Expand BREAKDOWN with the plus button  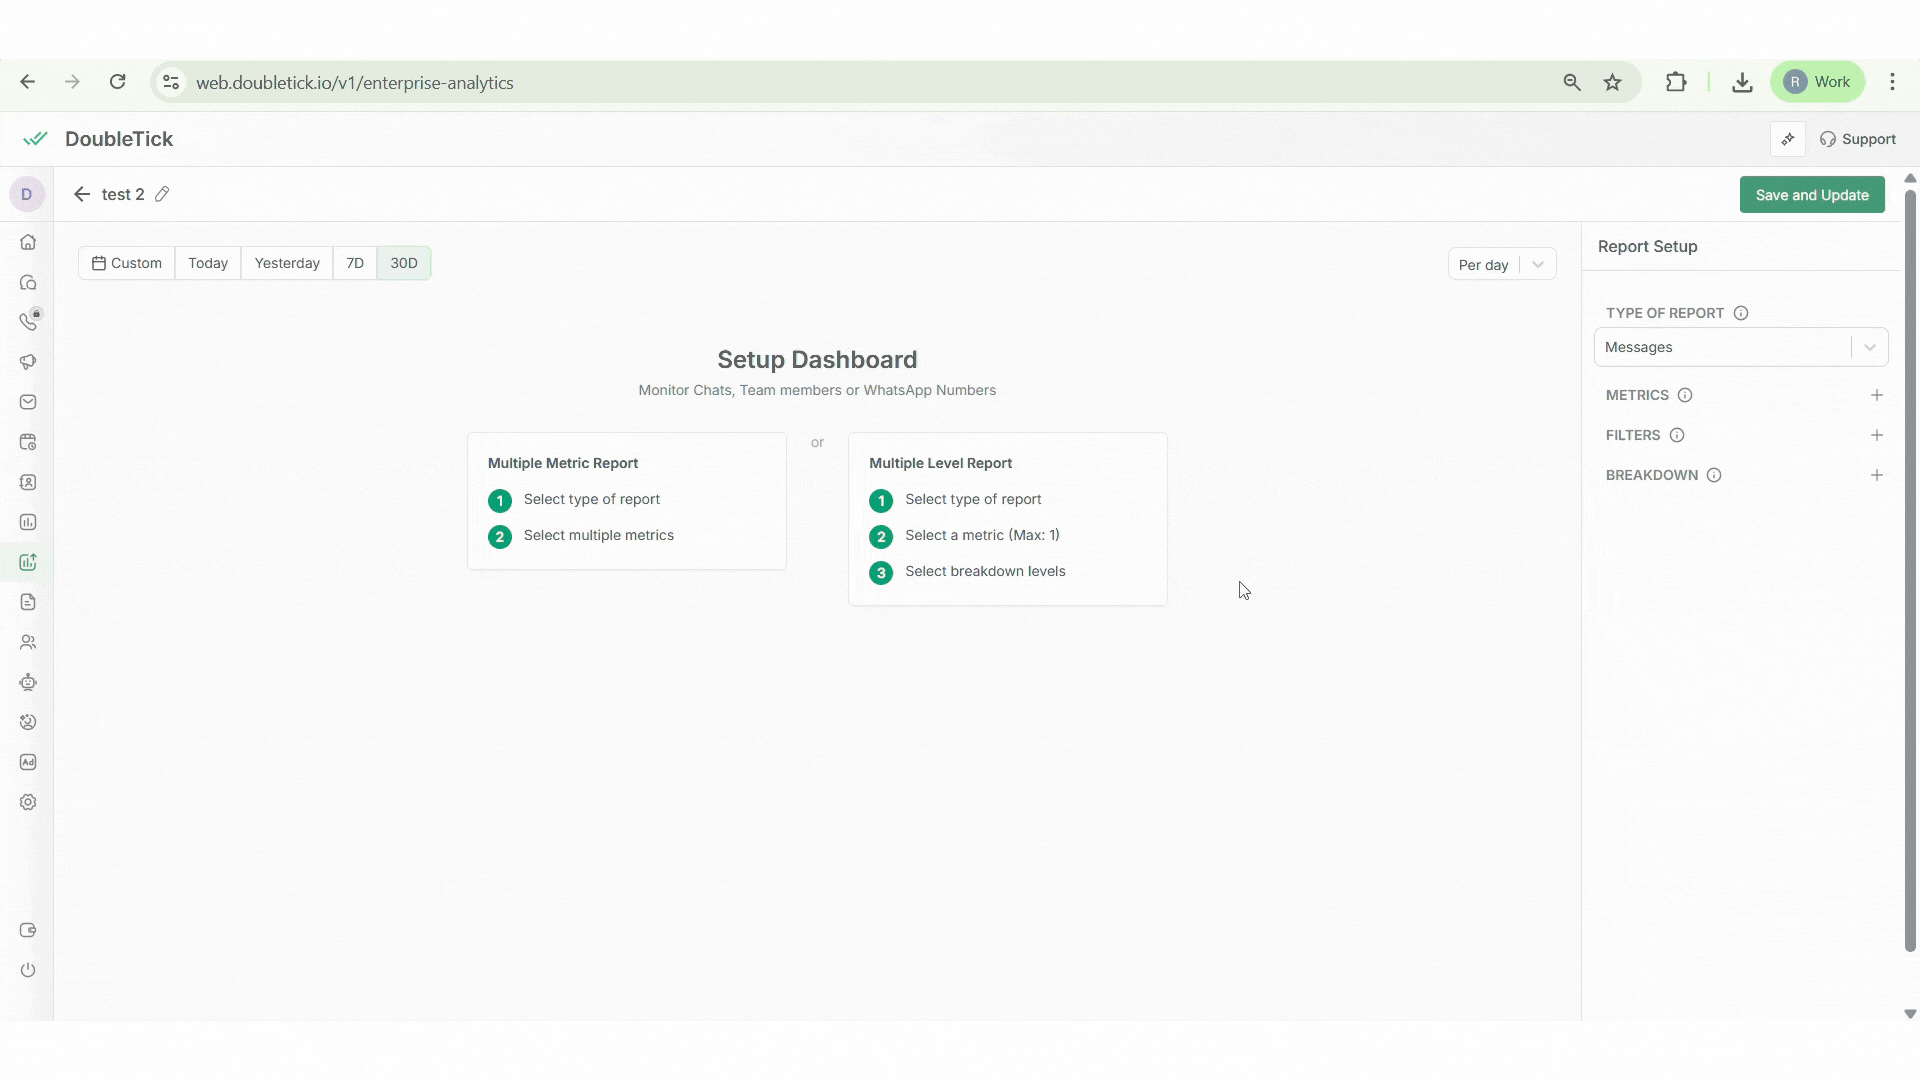(x=1877, y=475)
